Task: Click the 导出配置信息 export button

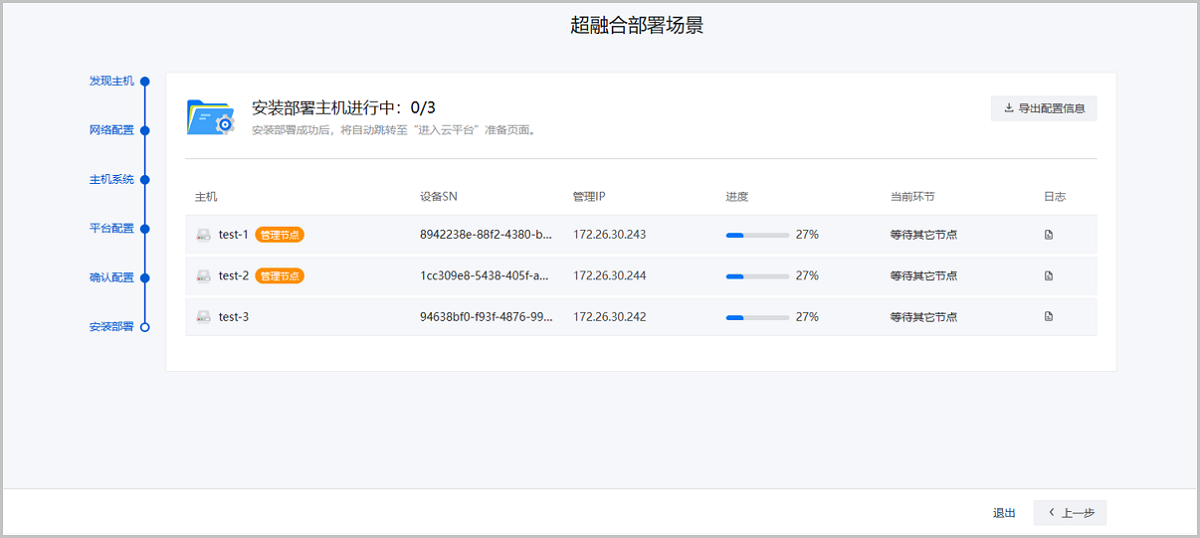Action: (1043, 108)
